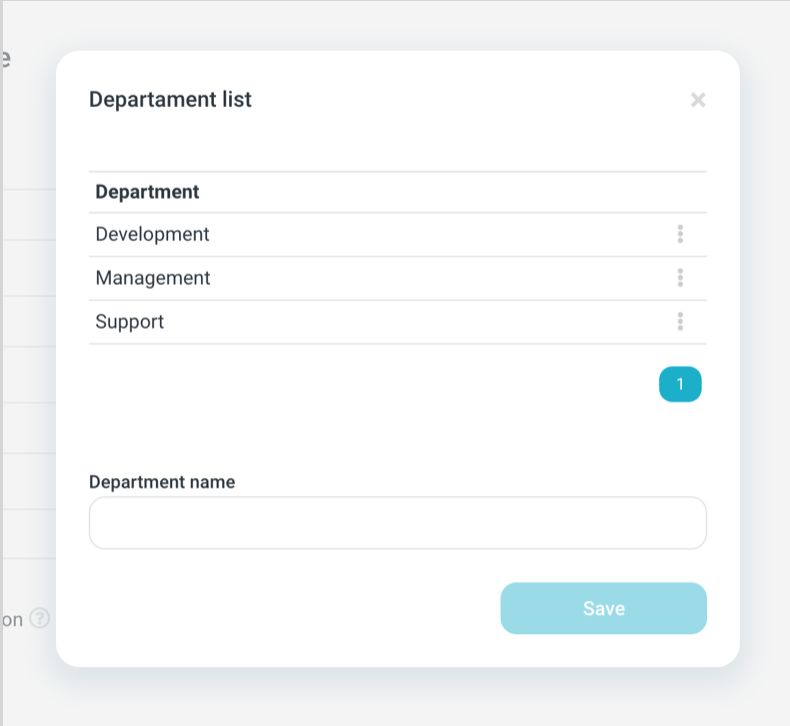Select the Development department entry
The image size is (790, 726).
click(x=153, y=234)
